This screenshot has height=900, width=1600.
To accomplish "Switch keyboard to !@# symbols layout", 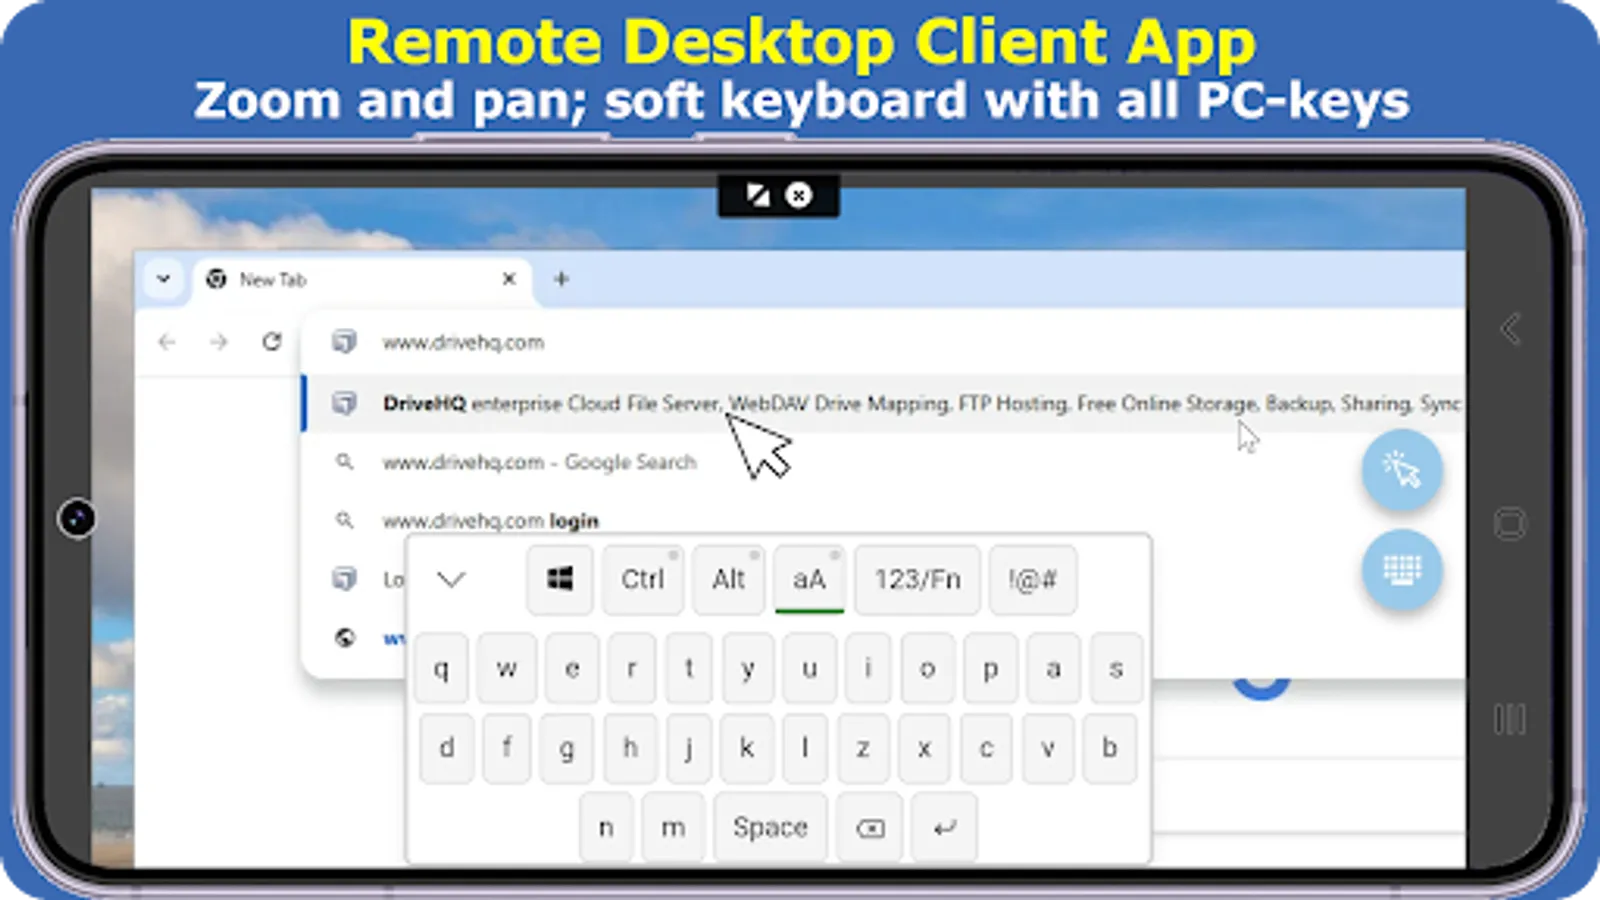I will (1033, 579).
